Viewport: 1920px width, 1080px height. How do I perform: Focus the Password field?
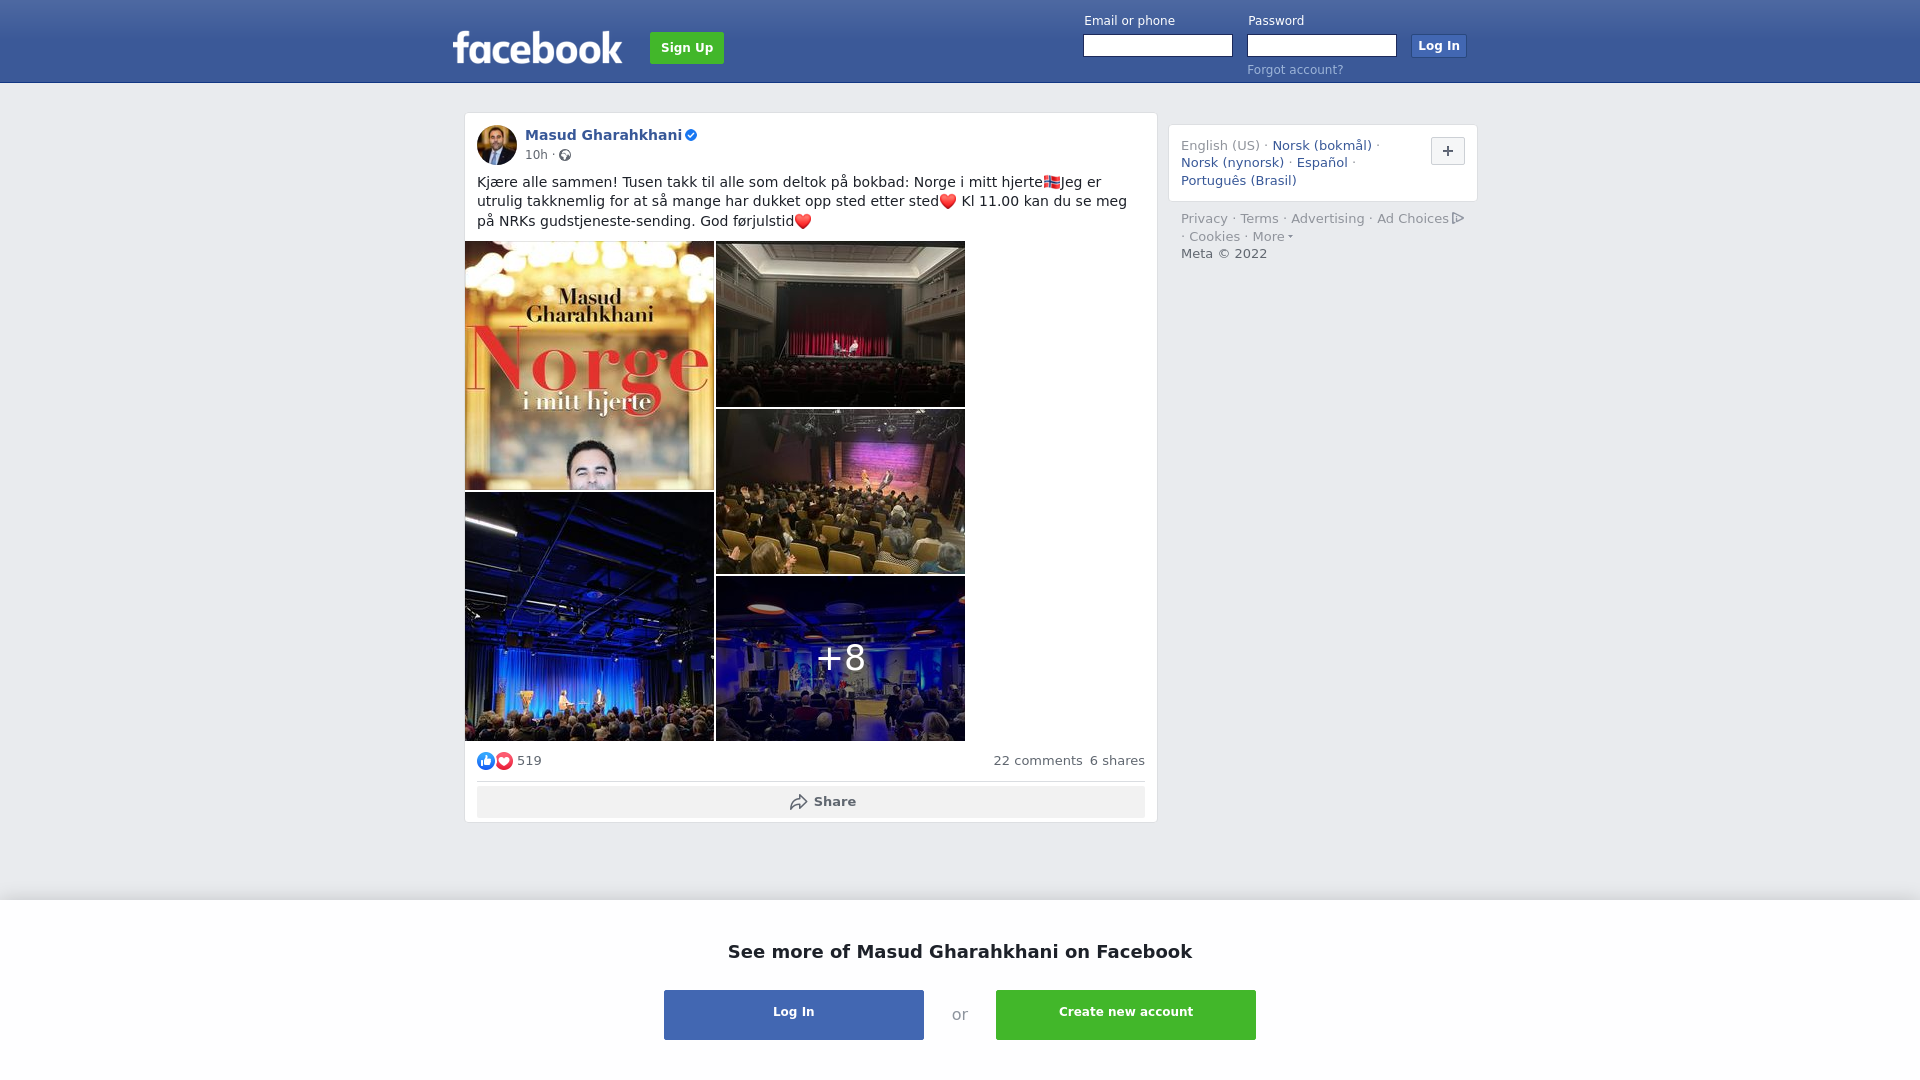pyautogui.click(x=1322, y=46)
